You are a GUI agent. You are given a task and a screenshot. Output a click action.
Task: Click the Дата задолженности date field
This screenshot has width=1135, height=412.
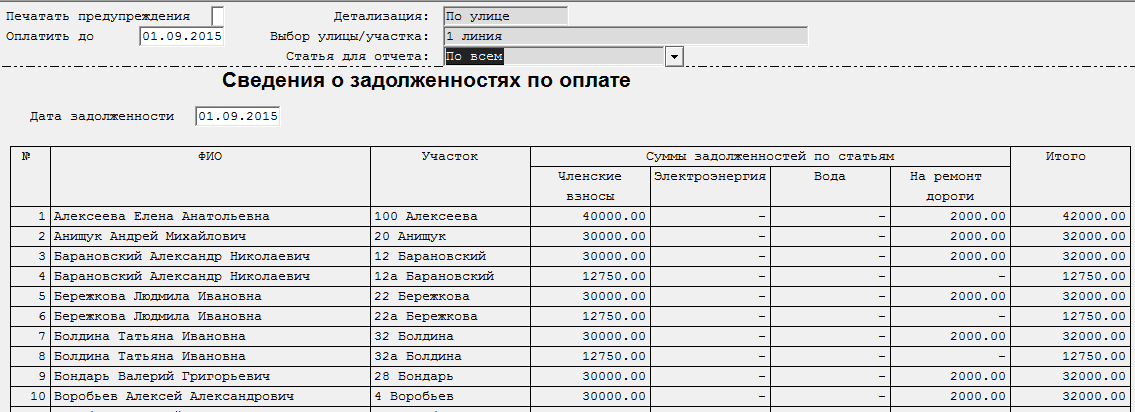tap(238, 117)
